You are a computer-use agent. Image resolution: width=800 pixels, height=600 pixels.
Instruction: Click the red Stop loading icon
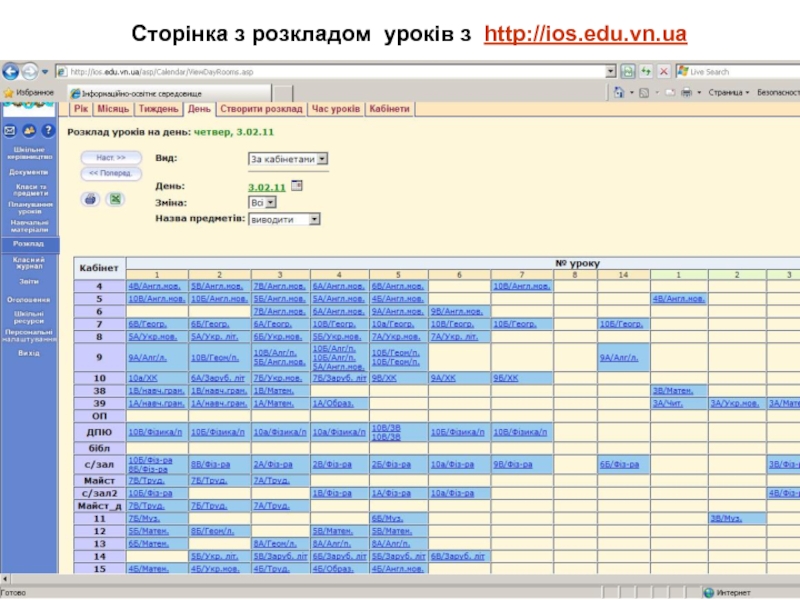coord(663,72)
